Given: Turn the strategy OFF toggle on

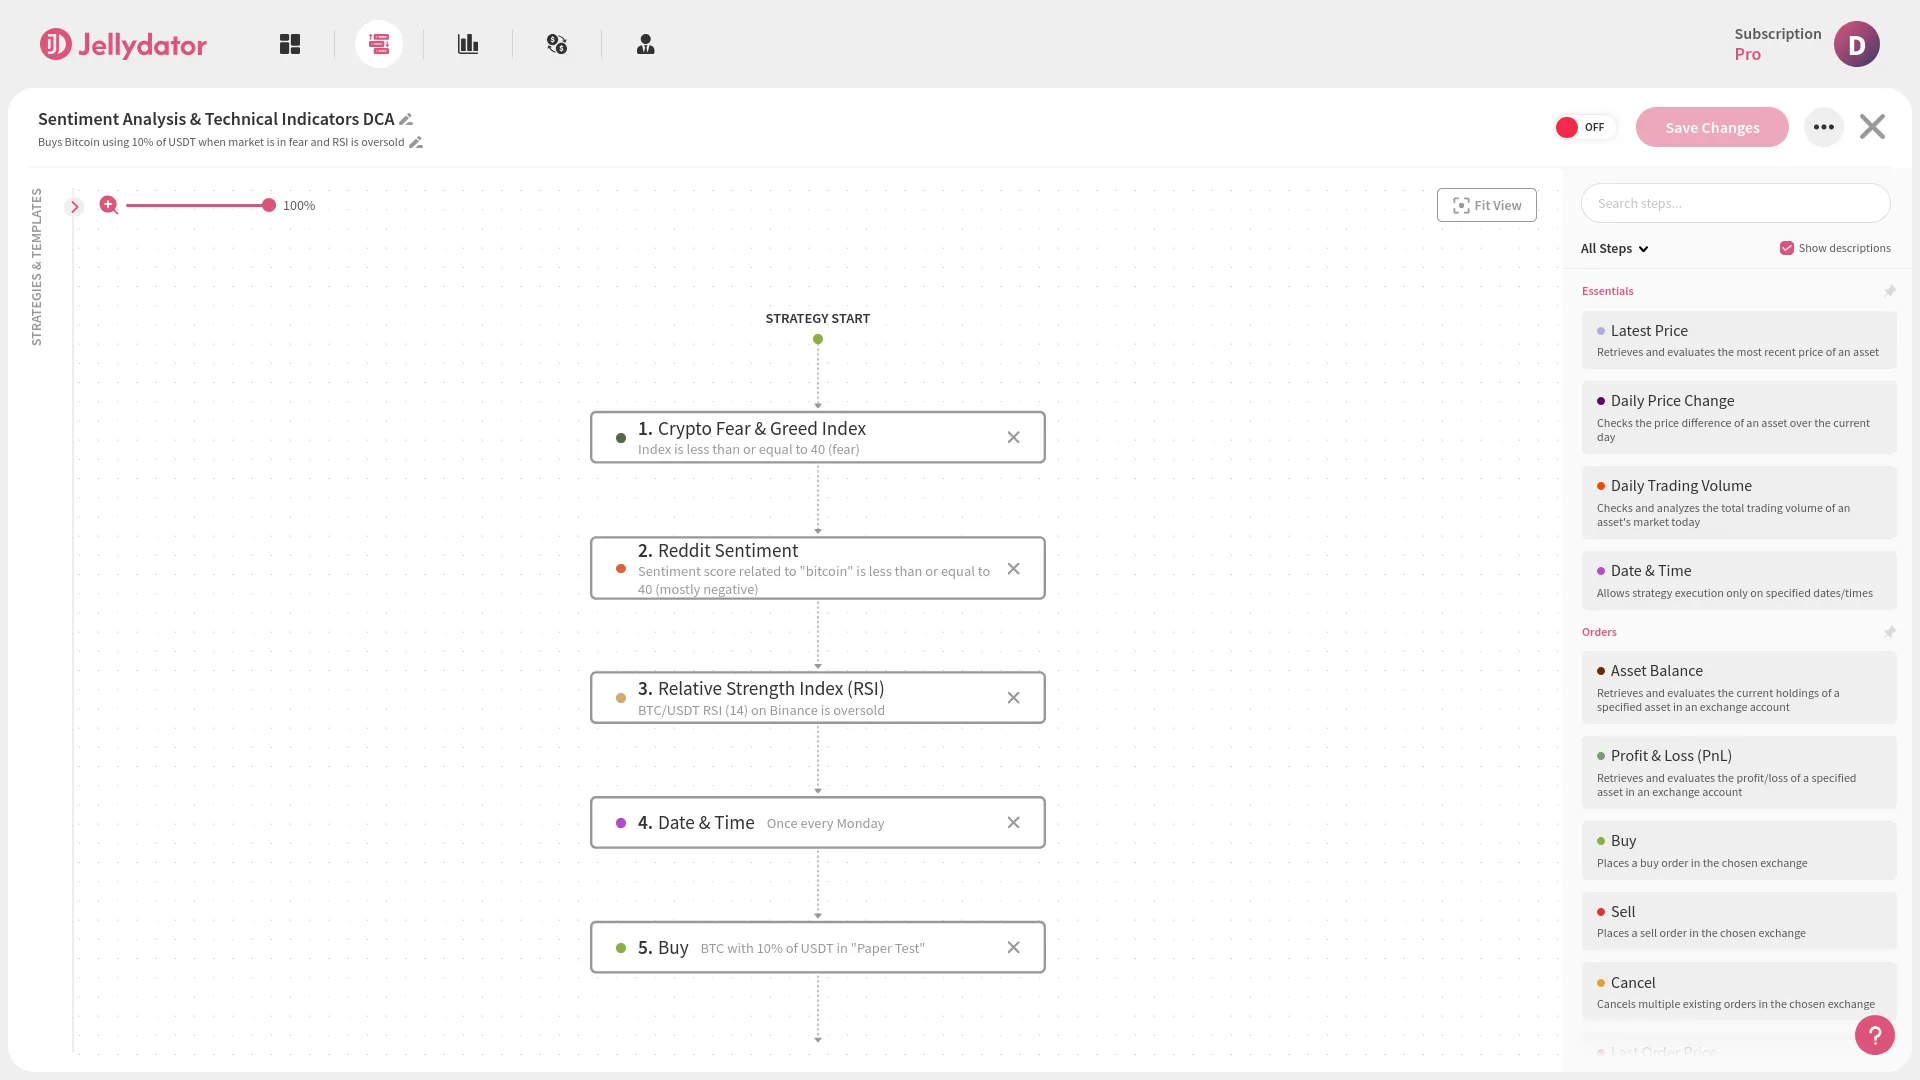Looking at the screenshot, I should tap(1583, 127).
